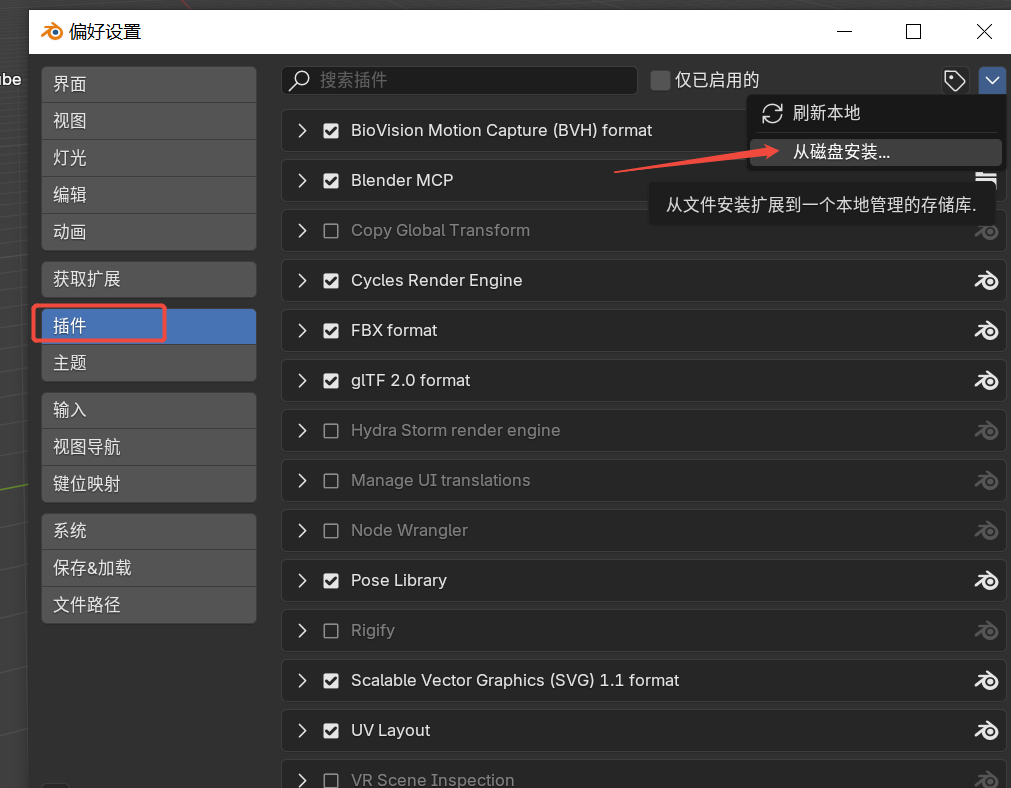This screenshot has width=1011, height=788.
Task: Expand Cycles Render Engine details
Action: (302, 281)
